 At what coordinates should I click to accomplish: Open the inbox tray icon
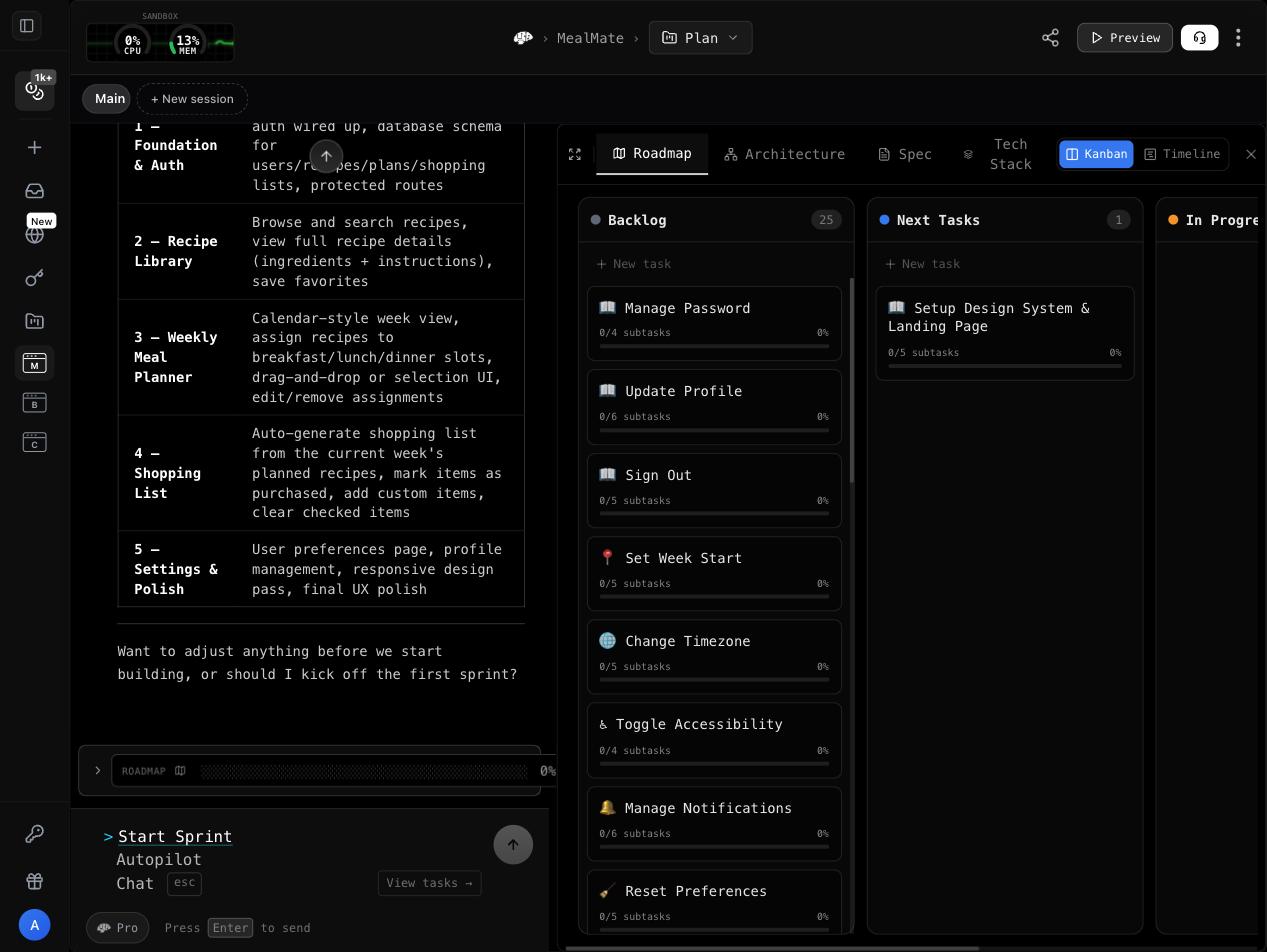tap(34, 191)
